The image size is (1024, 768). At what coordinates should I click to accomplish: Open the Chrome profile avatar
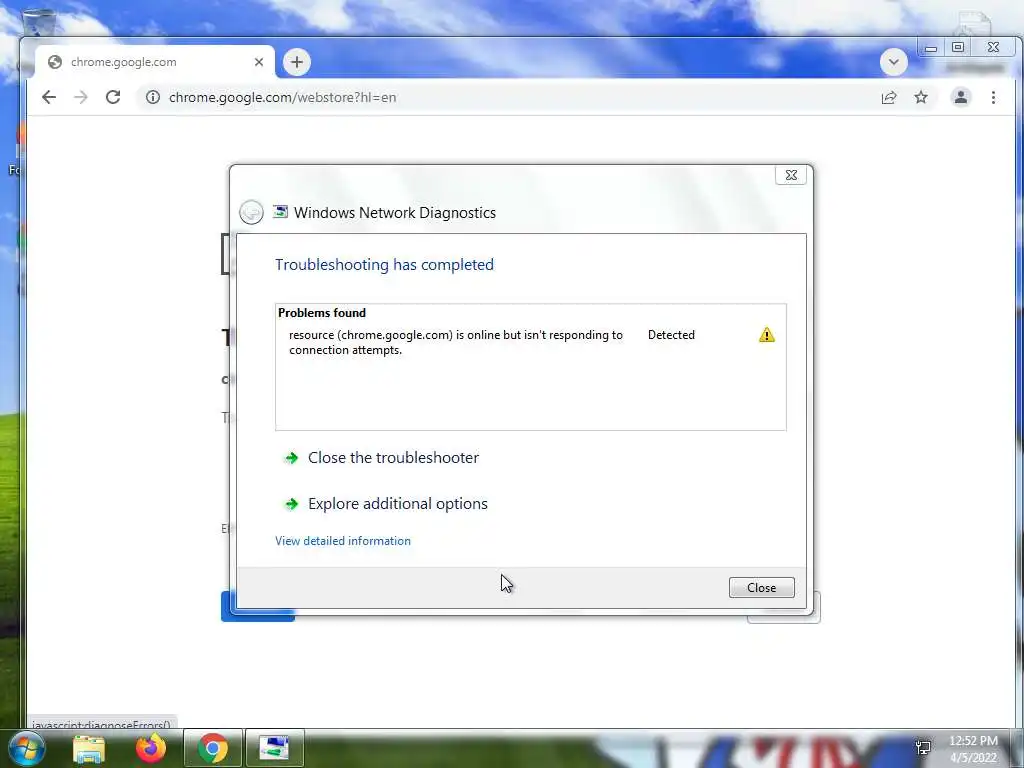961,97
